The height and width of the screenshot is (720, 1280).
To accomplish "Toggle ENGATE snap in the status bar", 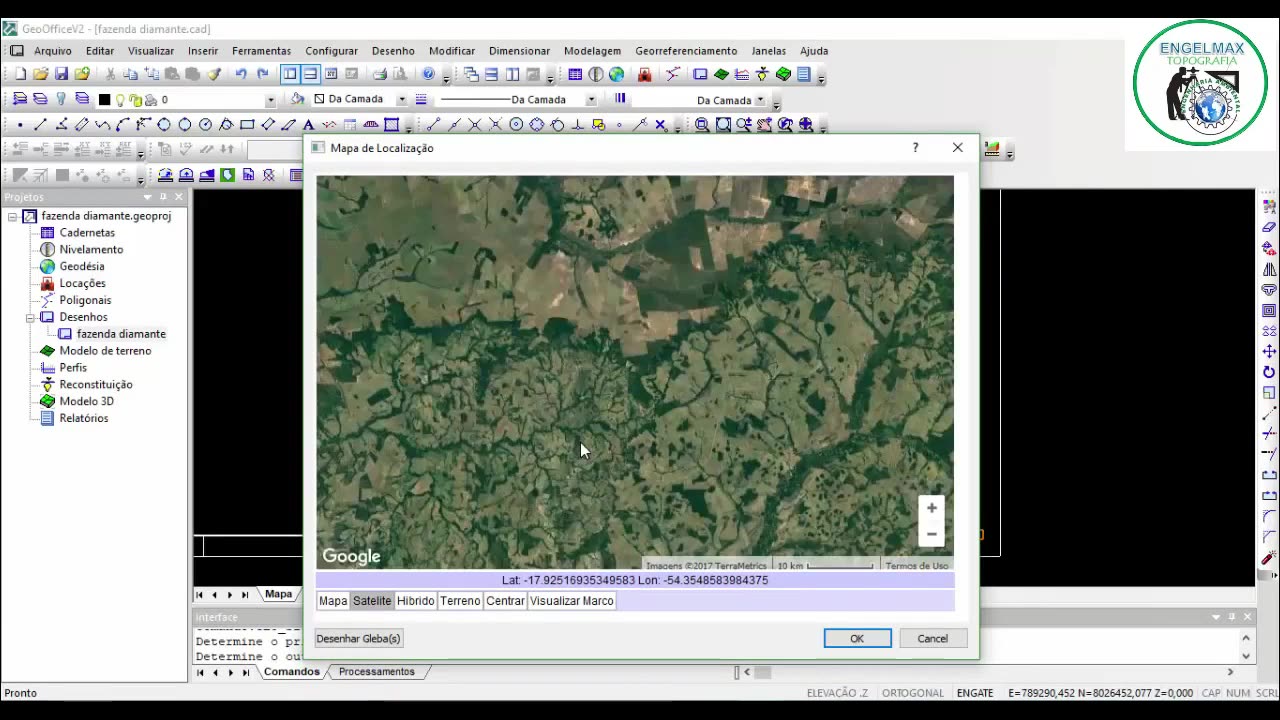I will (x=975, y=693).
